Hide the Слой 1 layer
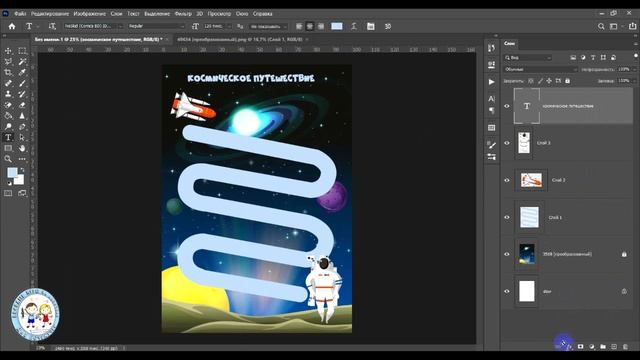Viewport: 640px width, 360px height. (x=507, y=218)
